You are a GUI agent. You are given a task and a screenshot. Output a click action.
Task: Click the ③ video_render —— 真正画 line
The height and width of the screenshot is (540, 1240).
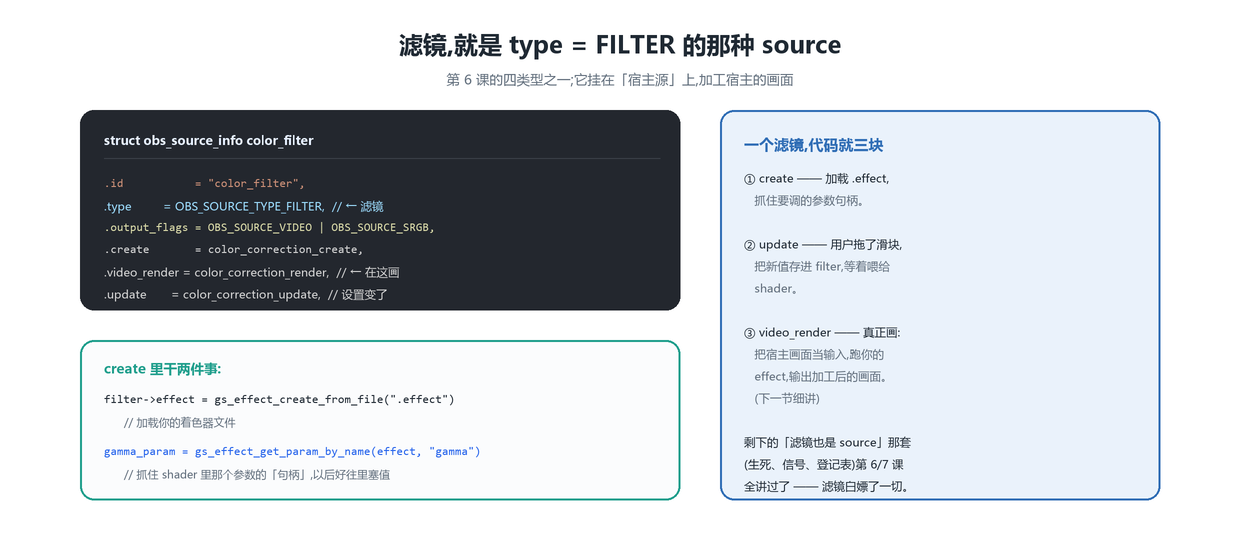point(822,332)
